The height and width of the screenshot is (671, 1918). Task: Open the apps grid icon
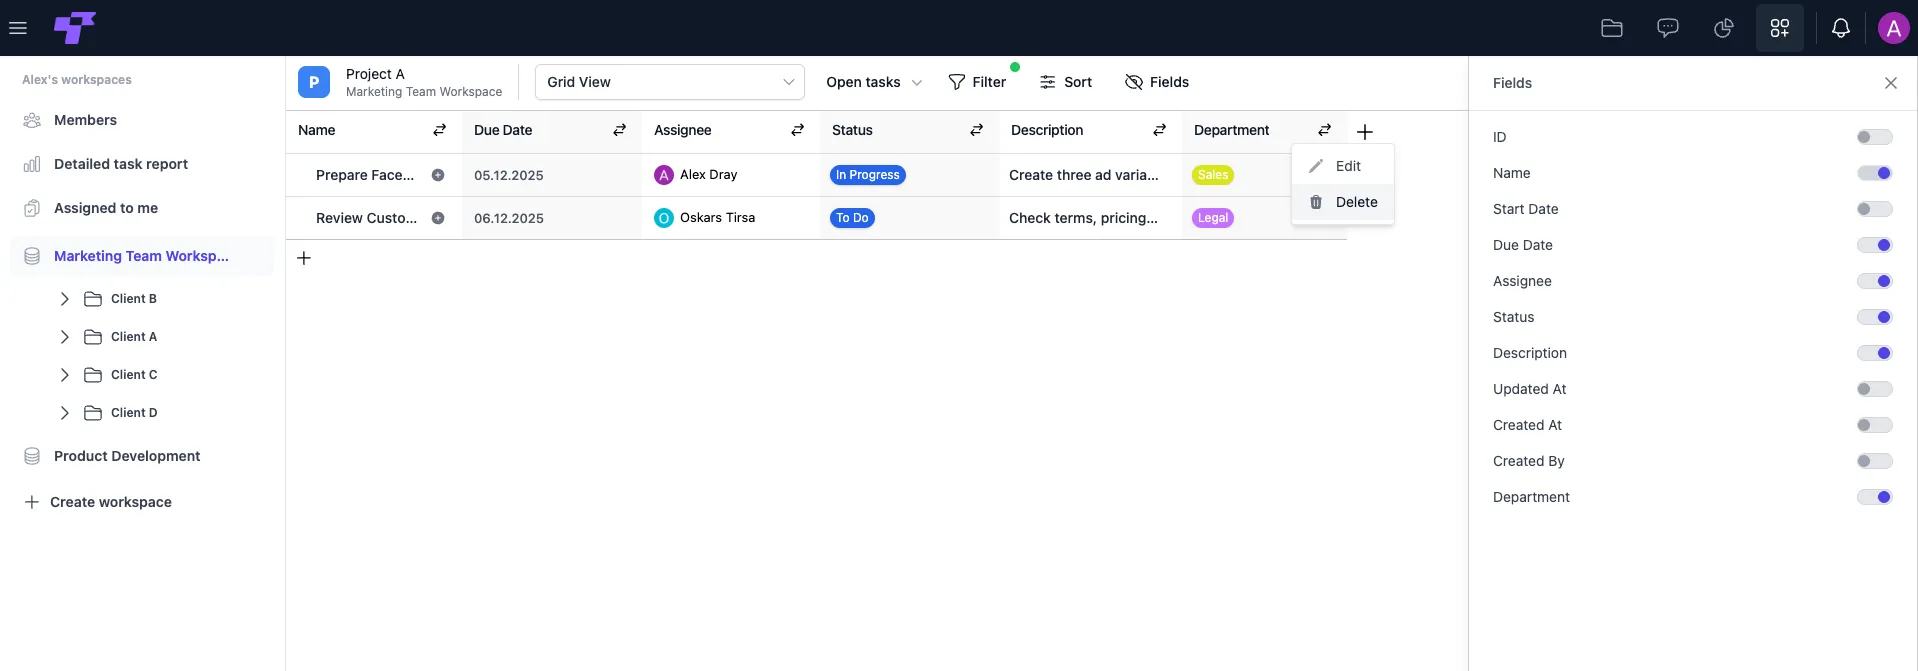(1780, 28)
